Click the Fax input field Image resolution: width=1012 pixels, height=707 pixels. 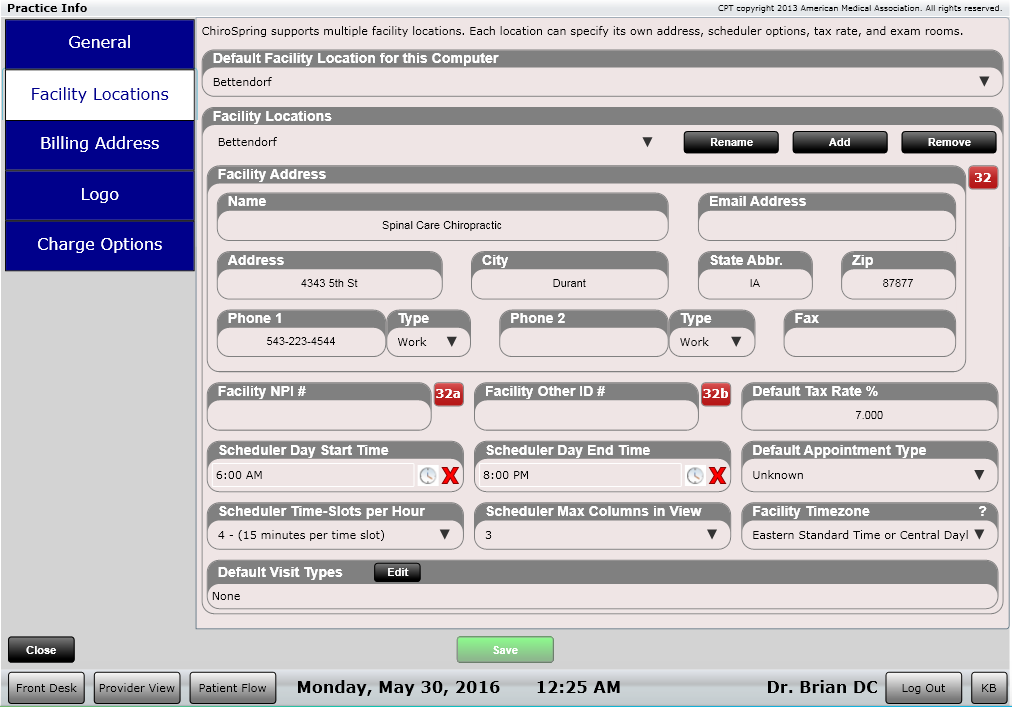pyautogui.click(x=868, y=341)
